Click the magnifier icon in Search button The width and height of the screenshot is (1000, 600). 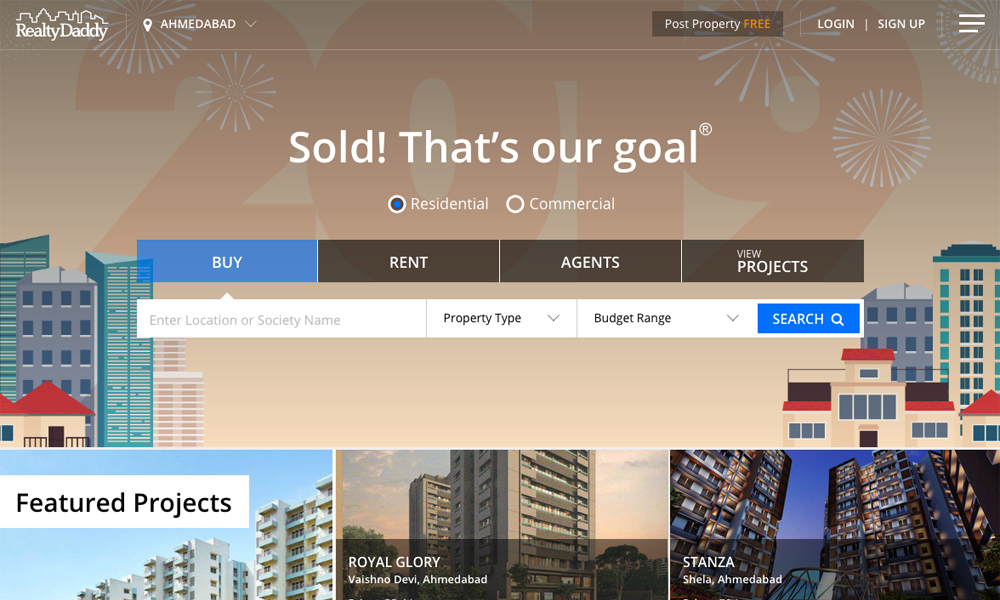[x=837, y=319]
